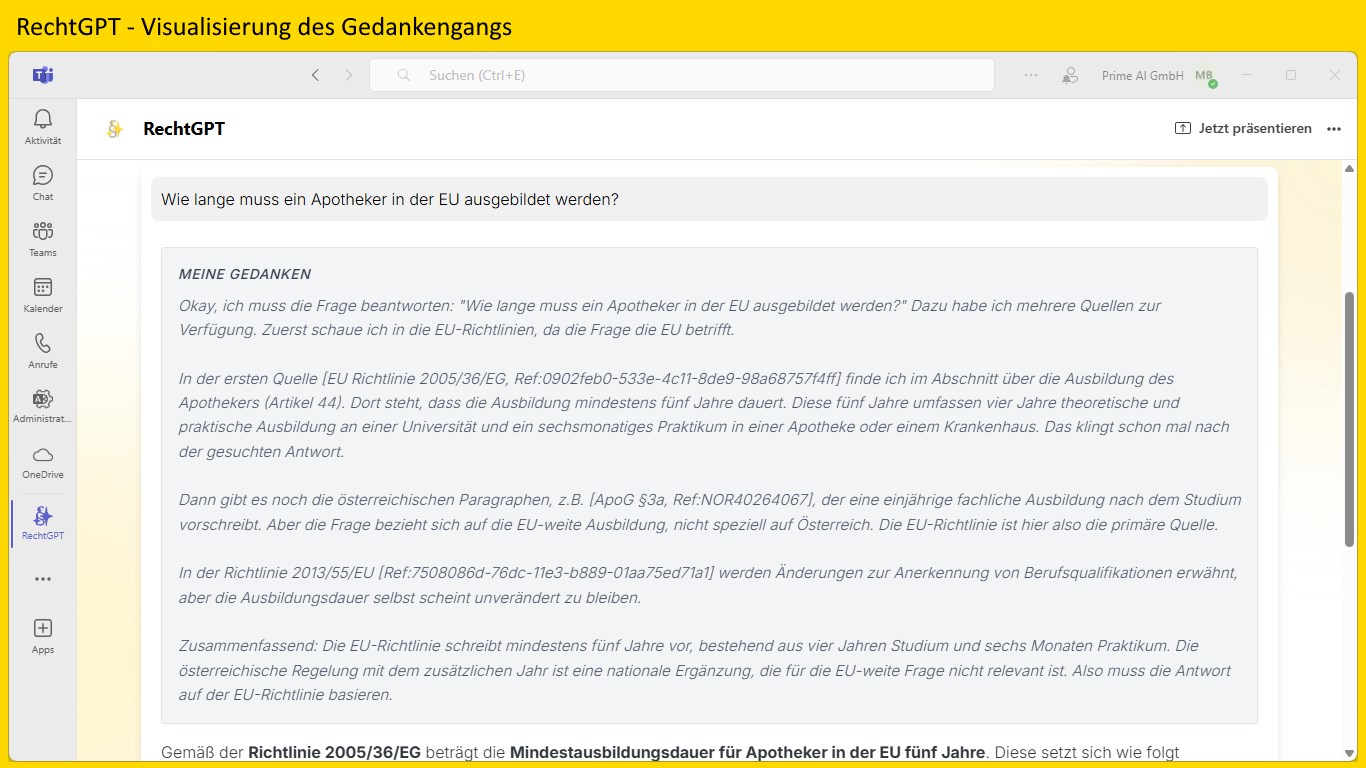
Task: Open Chat in the Teams sidebar
Action: (42, 176)
